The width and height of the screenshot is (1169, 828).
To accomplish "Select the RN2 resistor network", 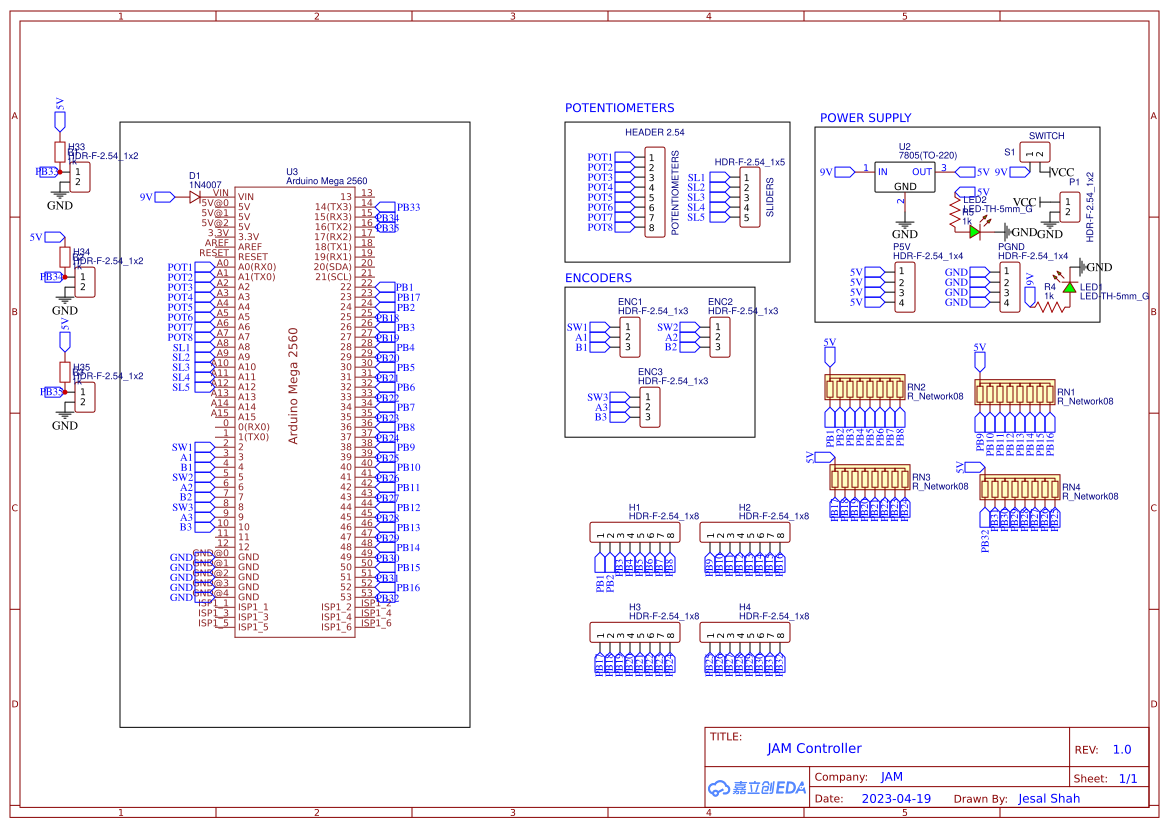I will [x=865, y=388].
